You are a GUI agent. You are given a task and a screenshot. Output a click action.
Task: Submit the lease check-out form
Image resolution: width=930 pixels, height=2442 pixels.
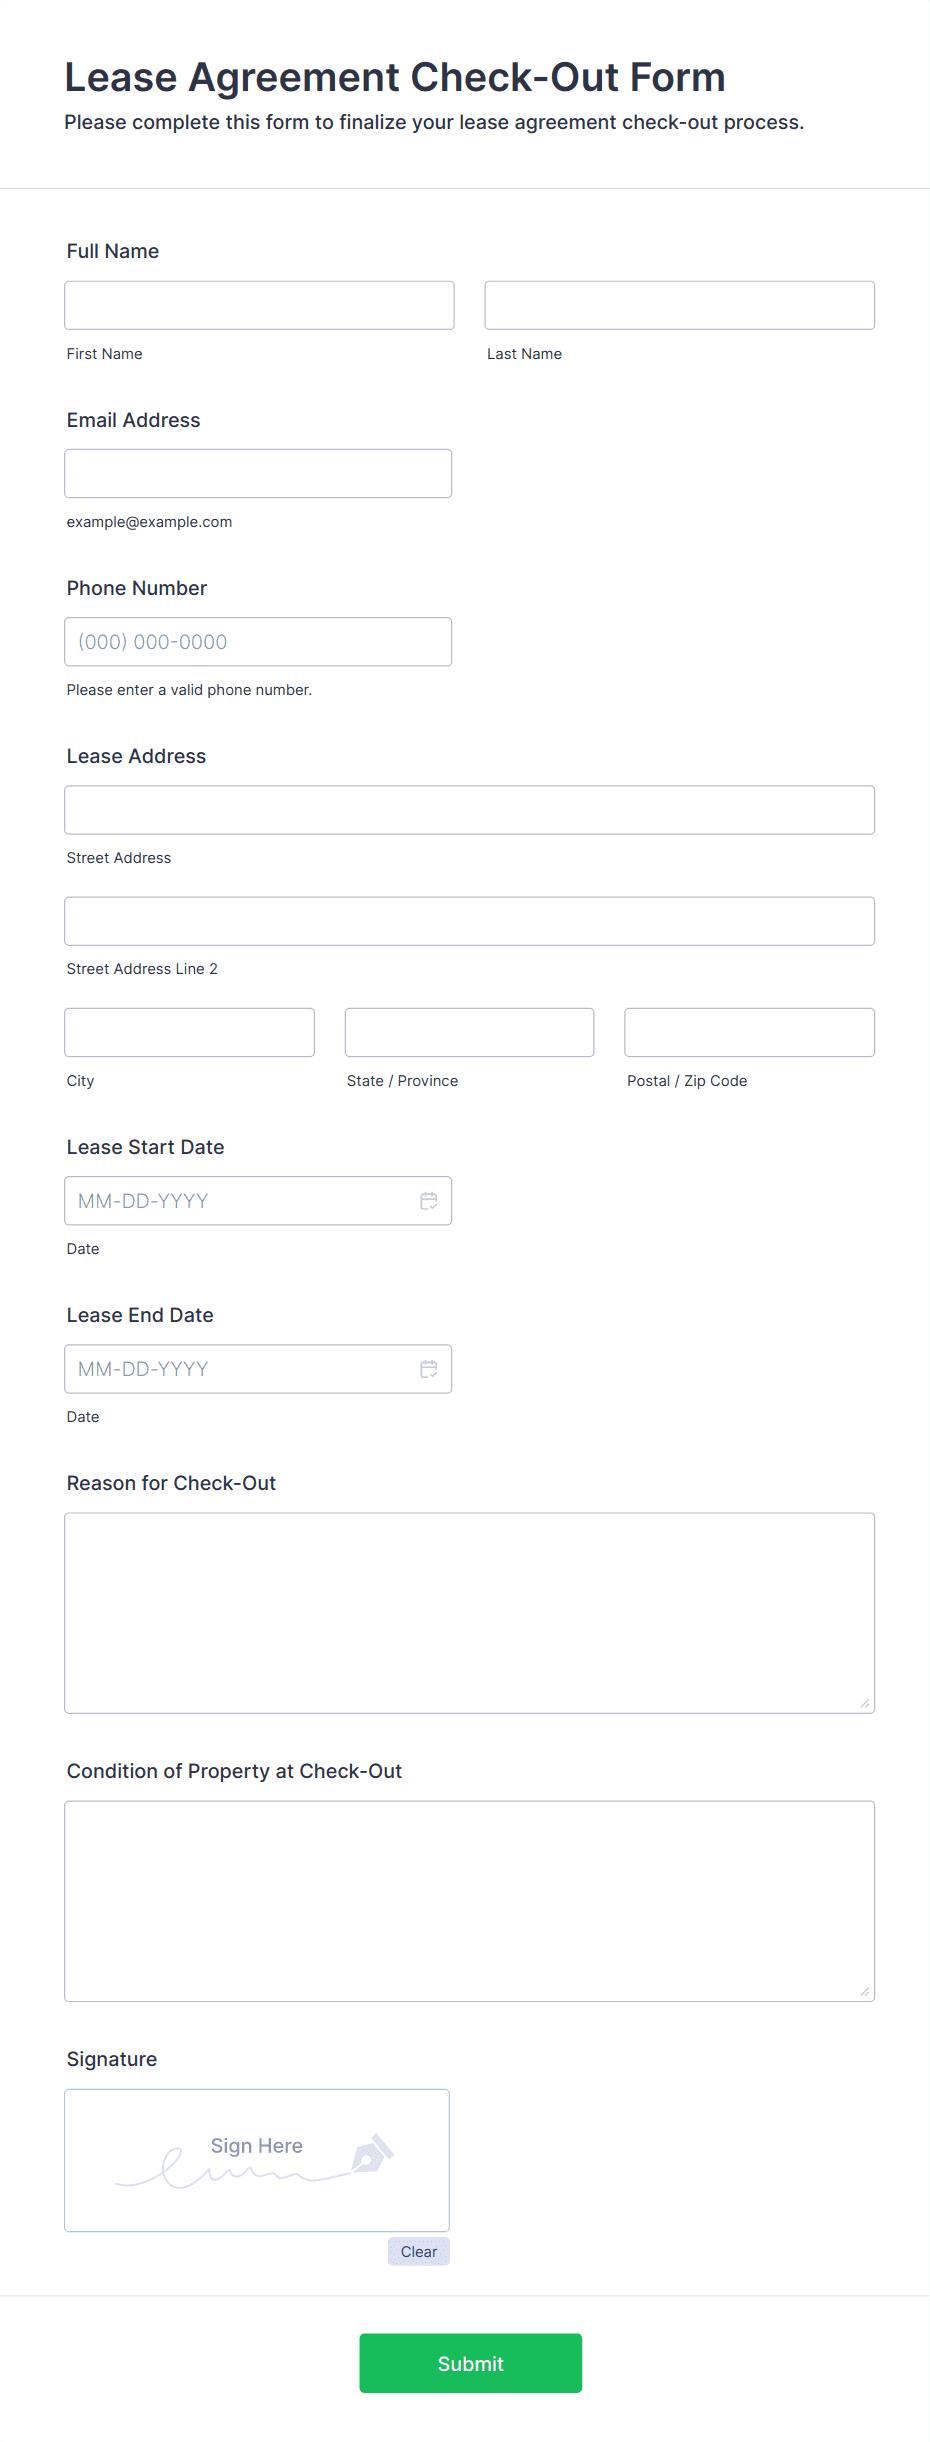coord(471,2363)
